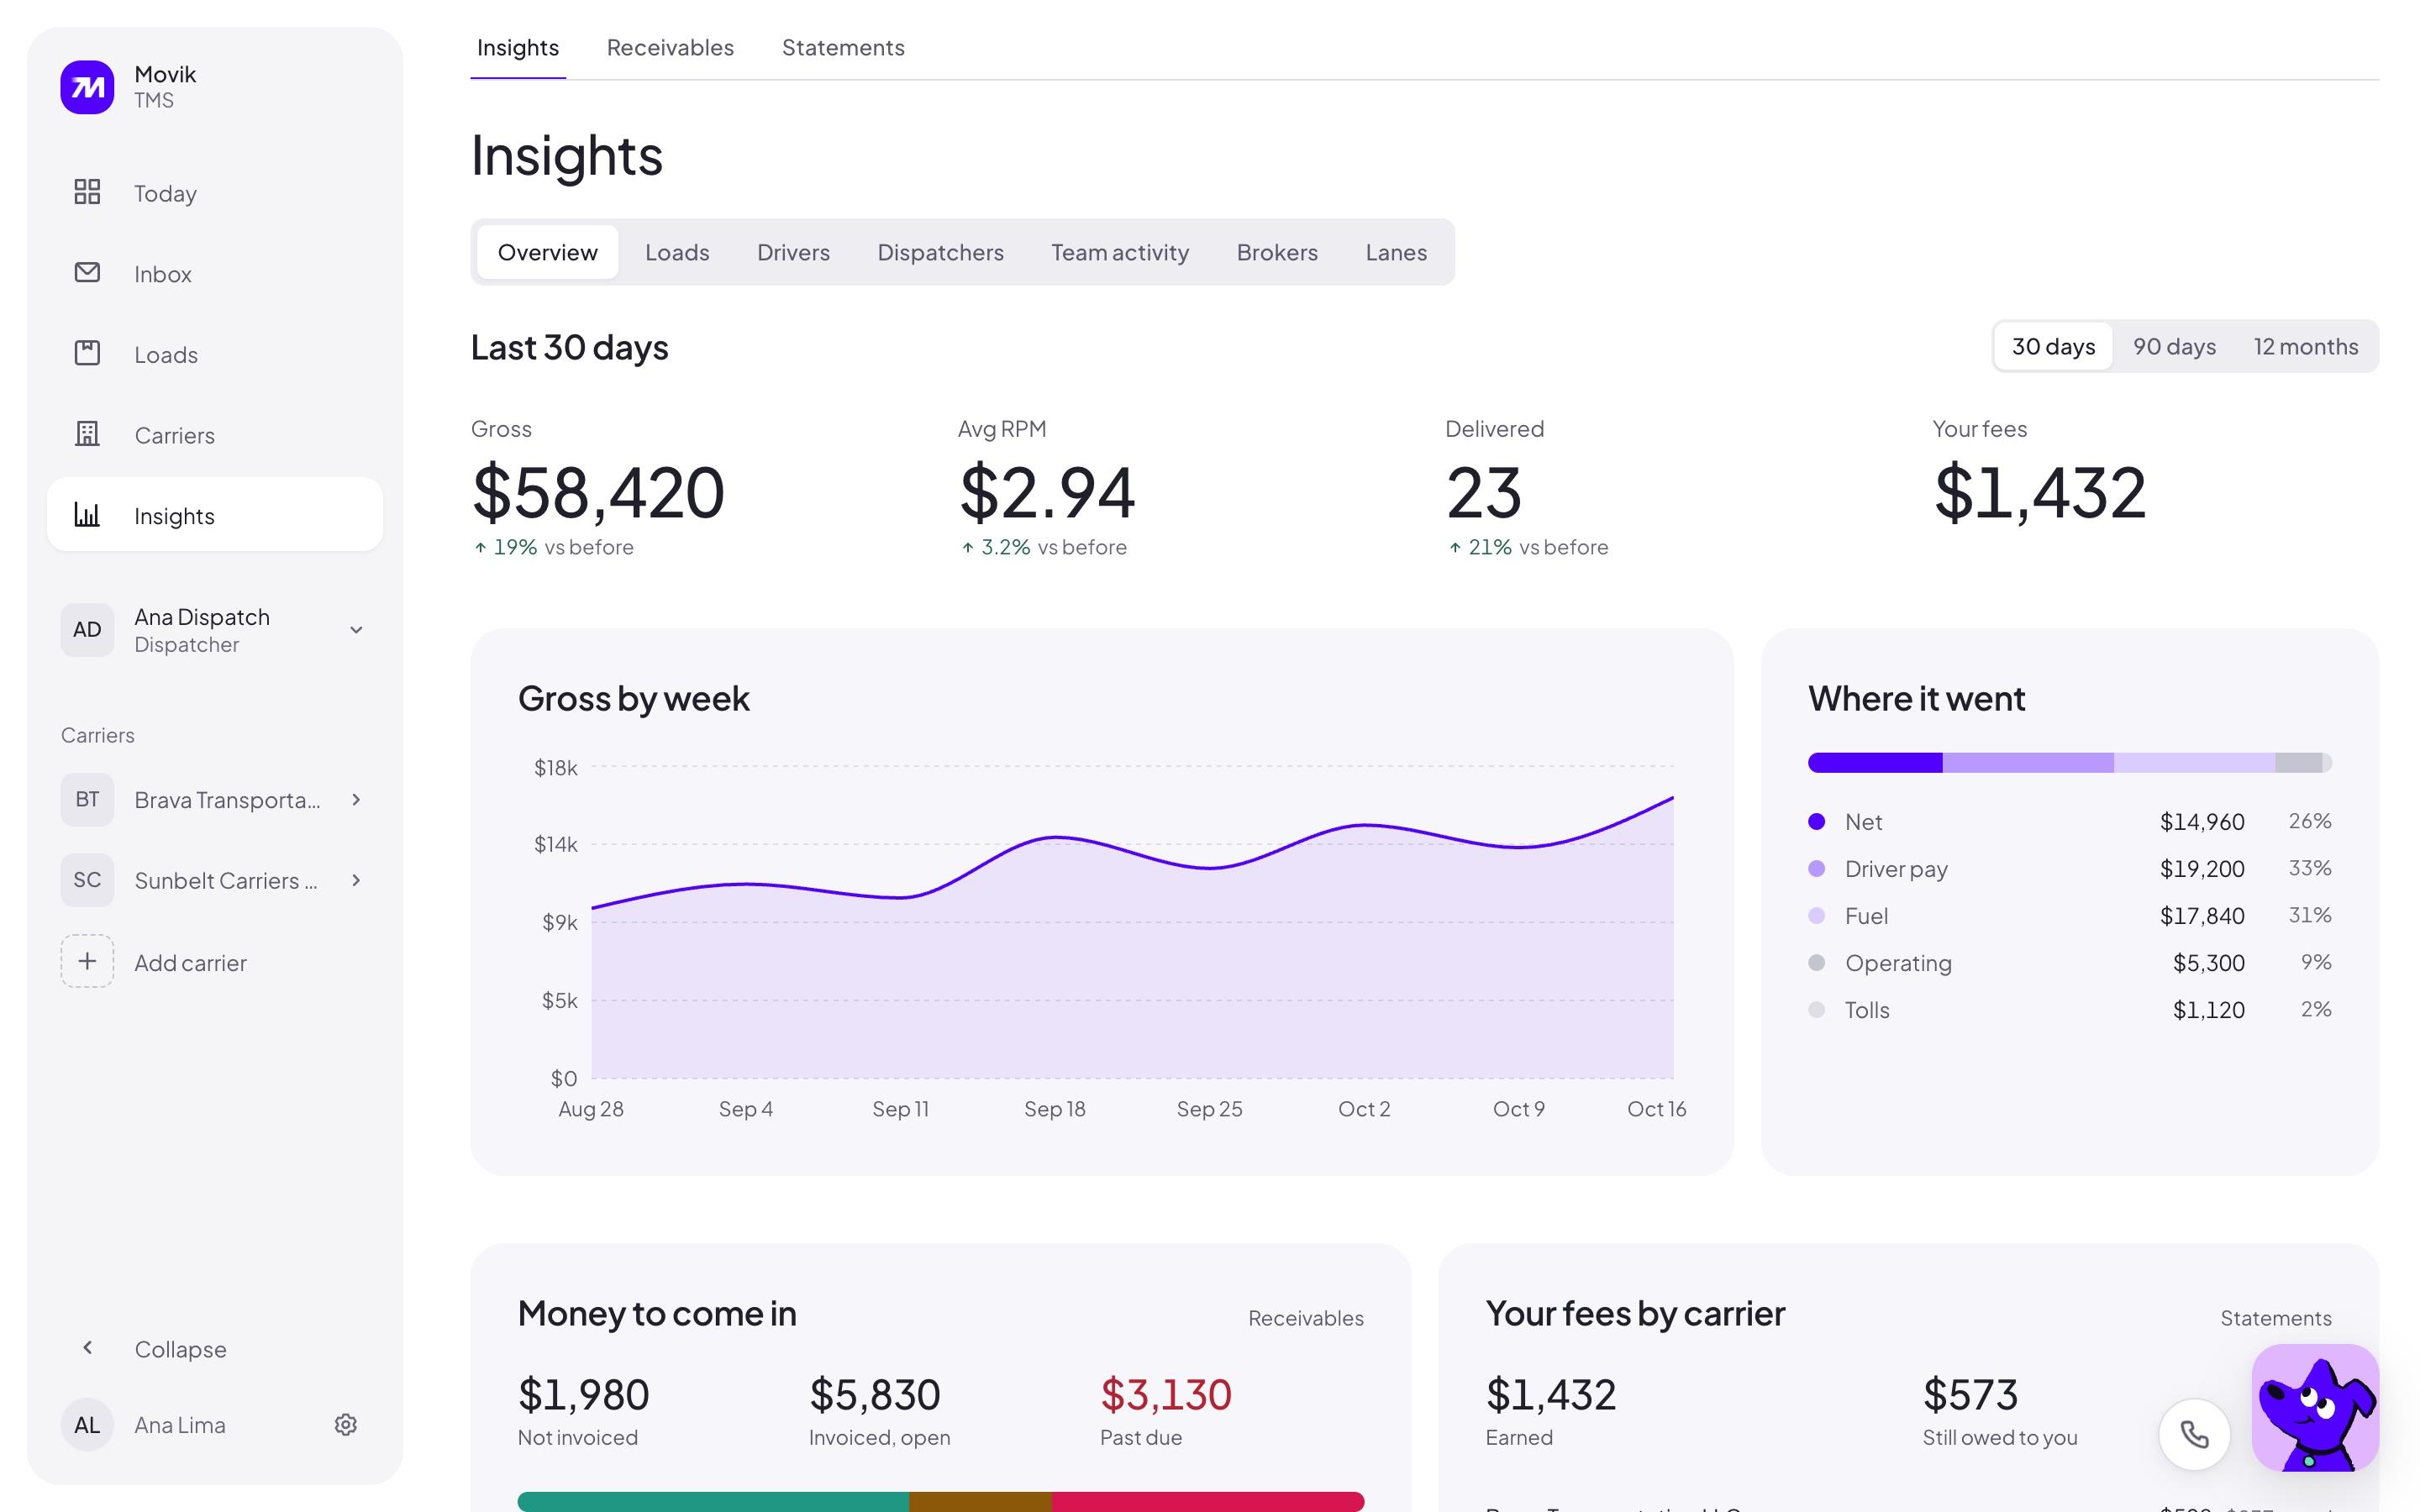Switch to the Receivables top tab
2420x1512 pixels.
(670, 47)
